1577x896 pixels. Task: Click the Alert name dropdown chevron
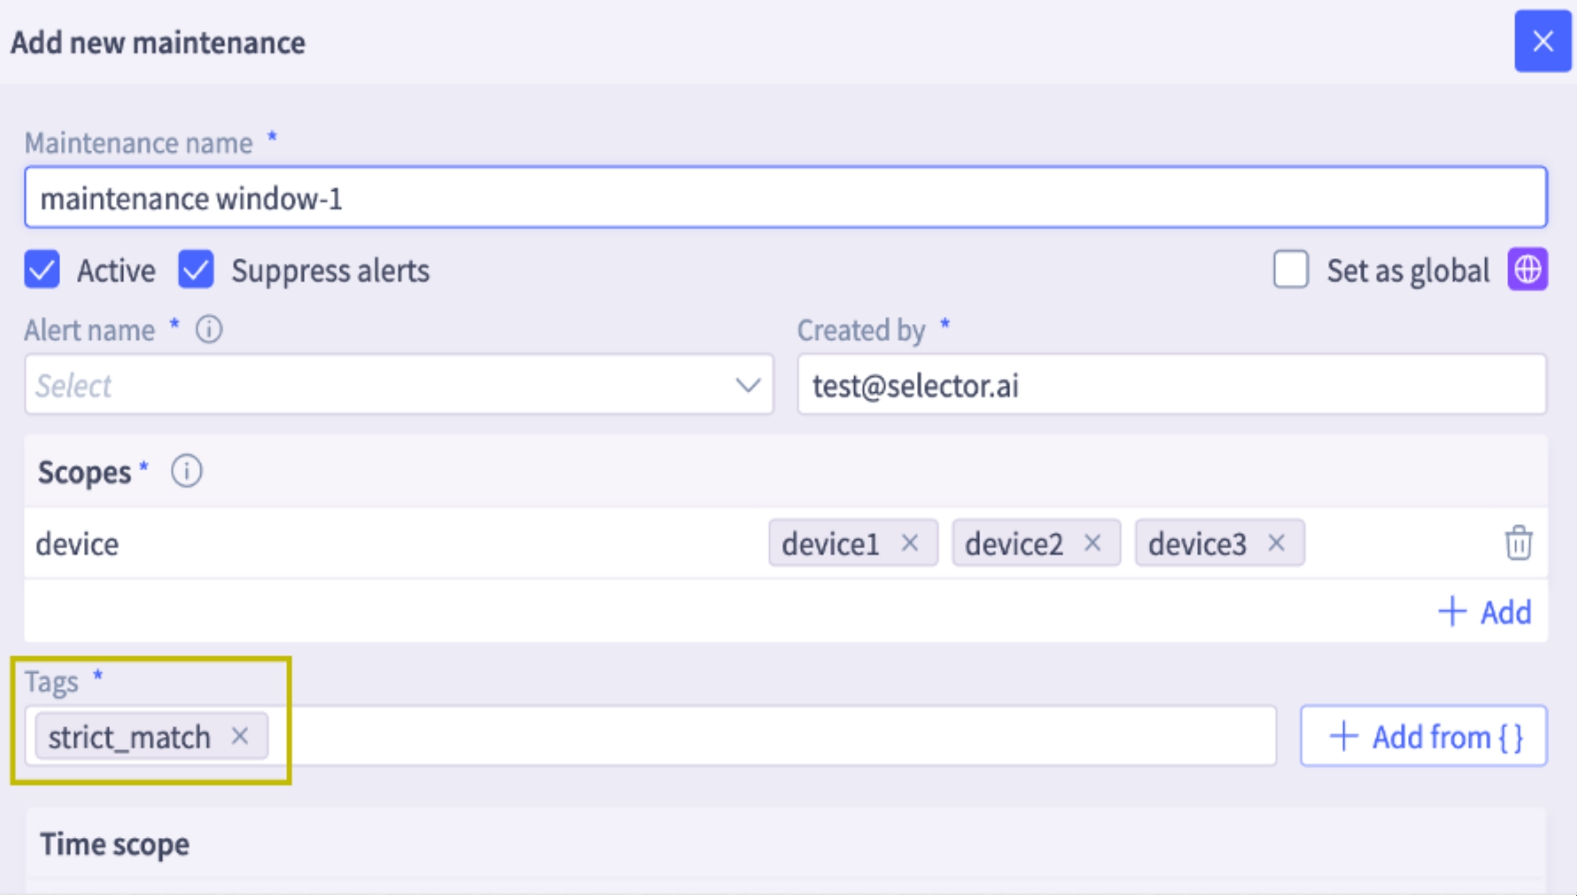point(747,385)
